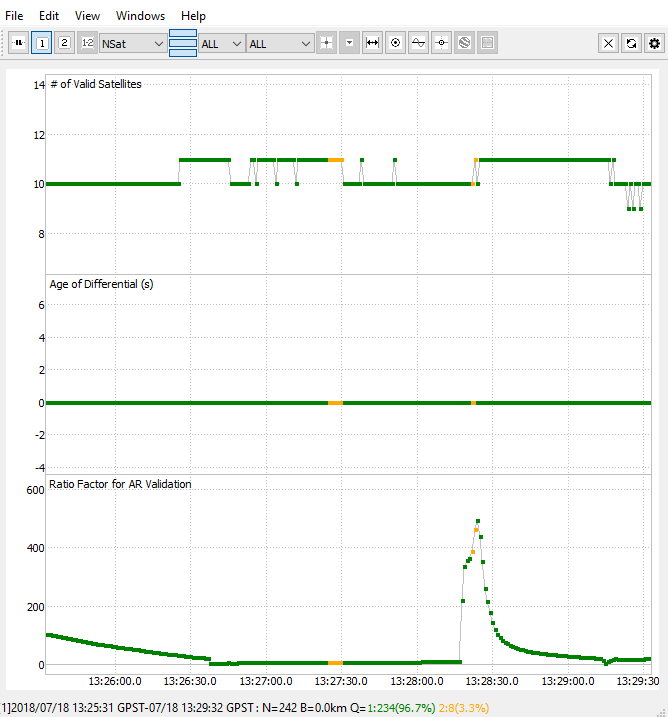Screen dimensions: 668x717
Task: Expand the second ALL dropdown
Action: (x=280, y=44)
